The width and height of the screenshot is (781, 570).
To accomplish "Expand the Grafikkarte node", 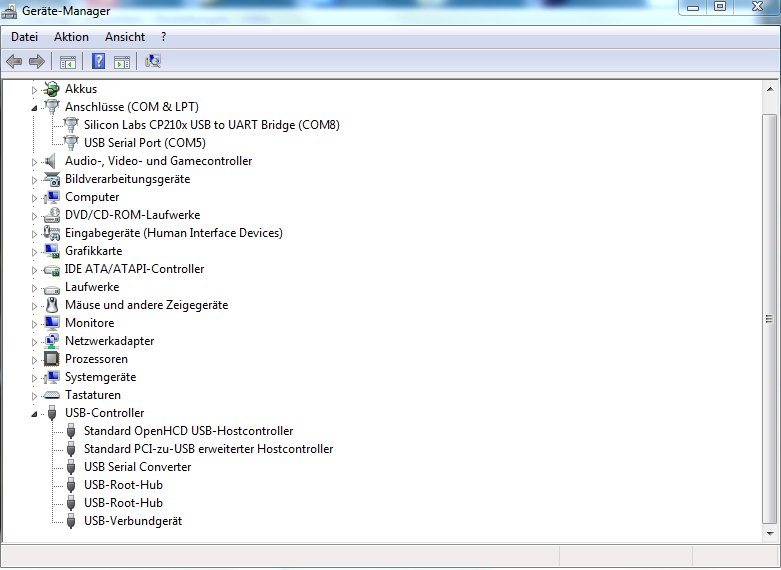I will 34,252.
